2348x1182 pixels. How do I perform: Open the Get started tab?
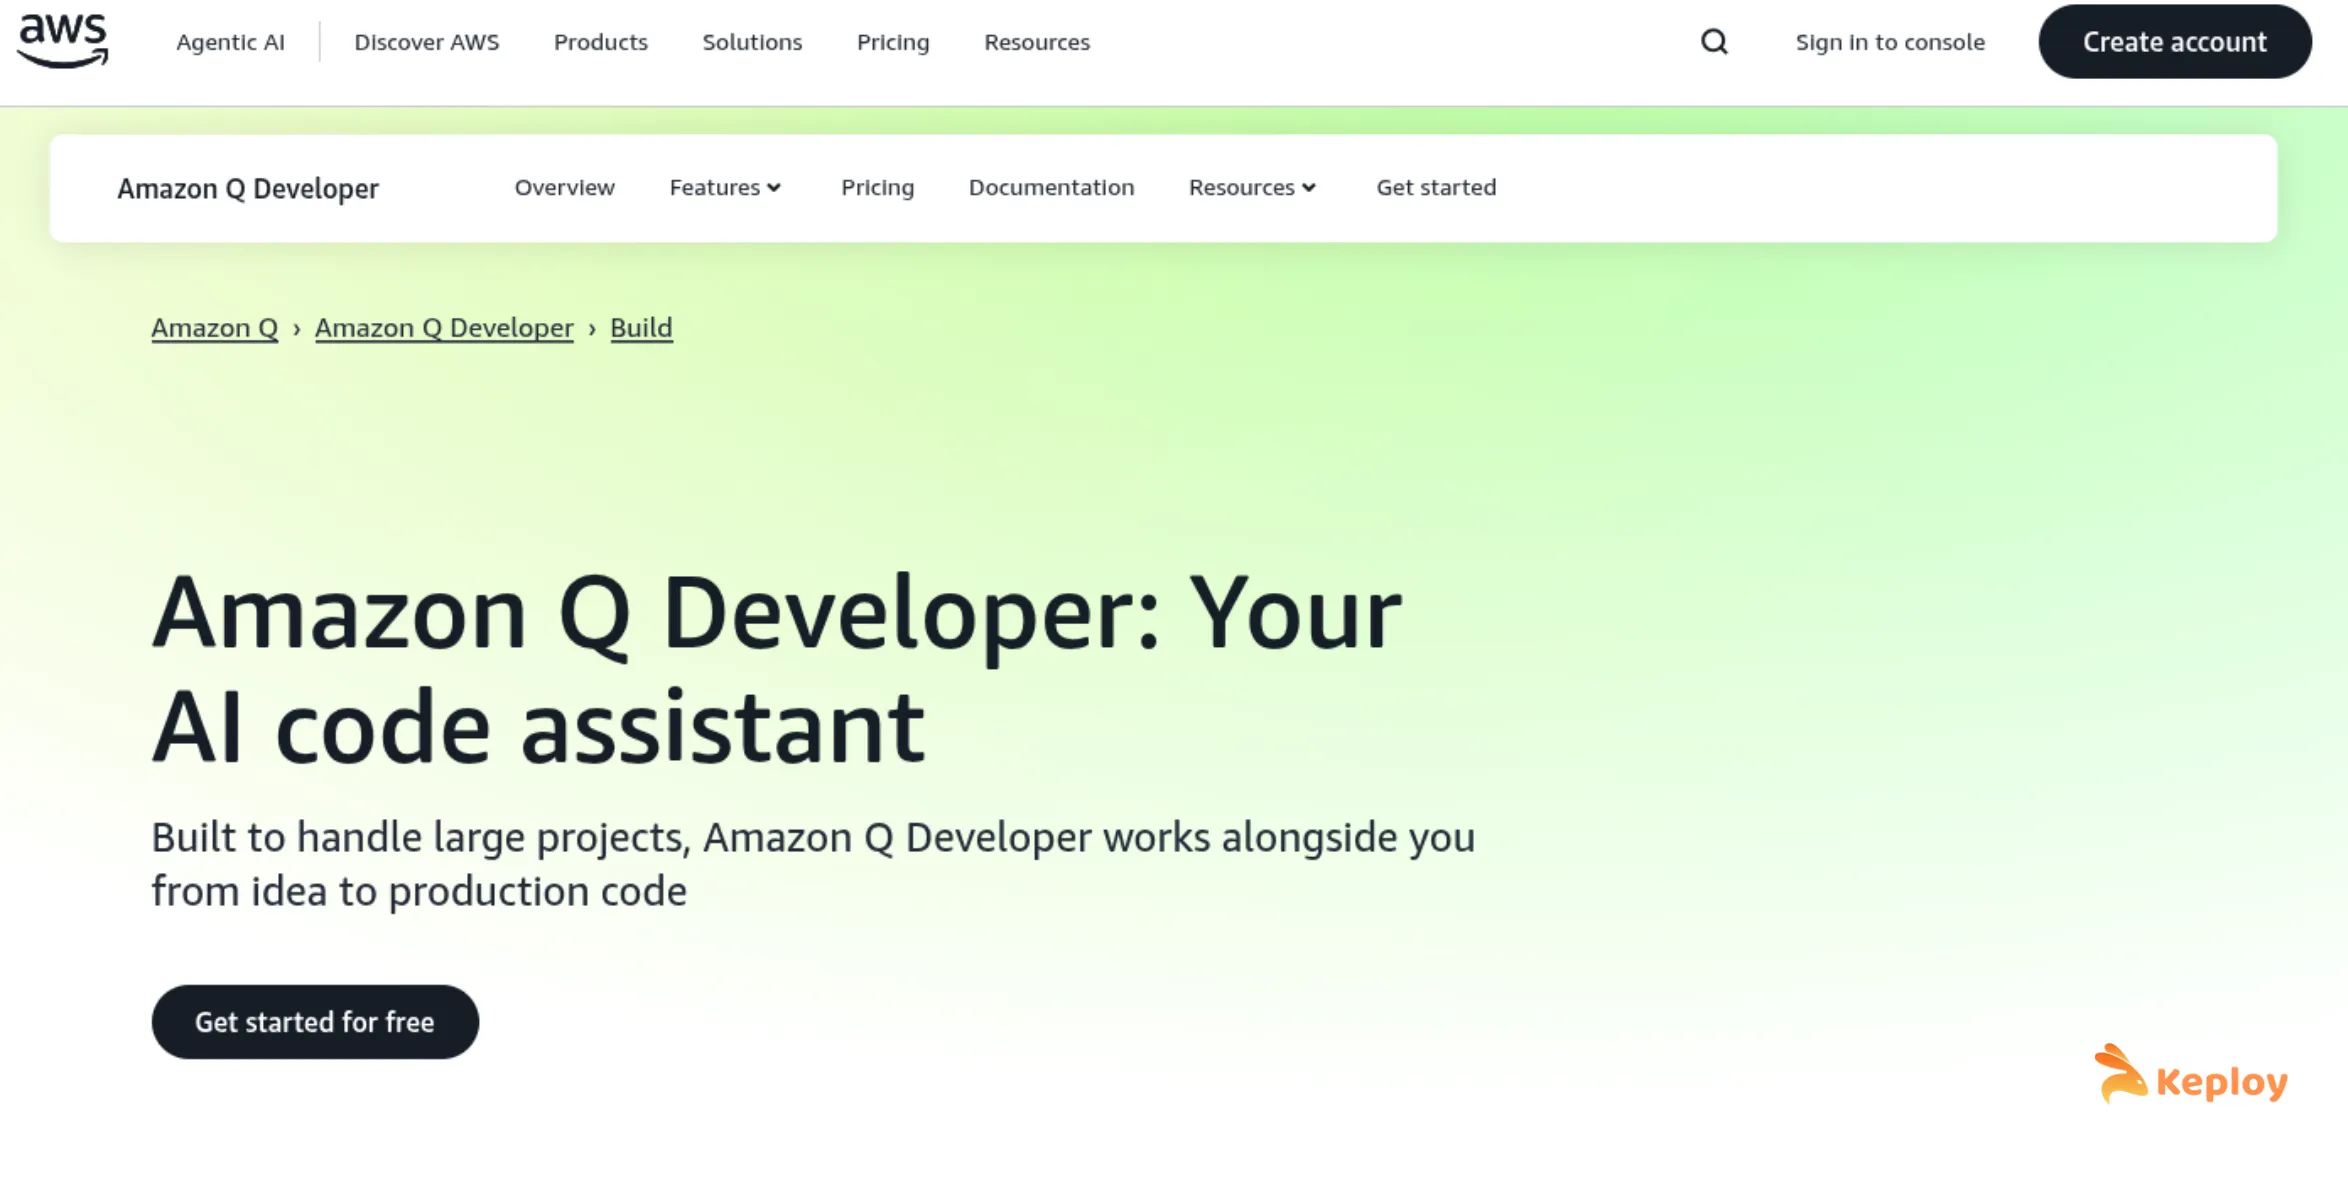tap(1435, 187)
